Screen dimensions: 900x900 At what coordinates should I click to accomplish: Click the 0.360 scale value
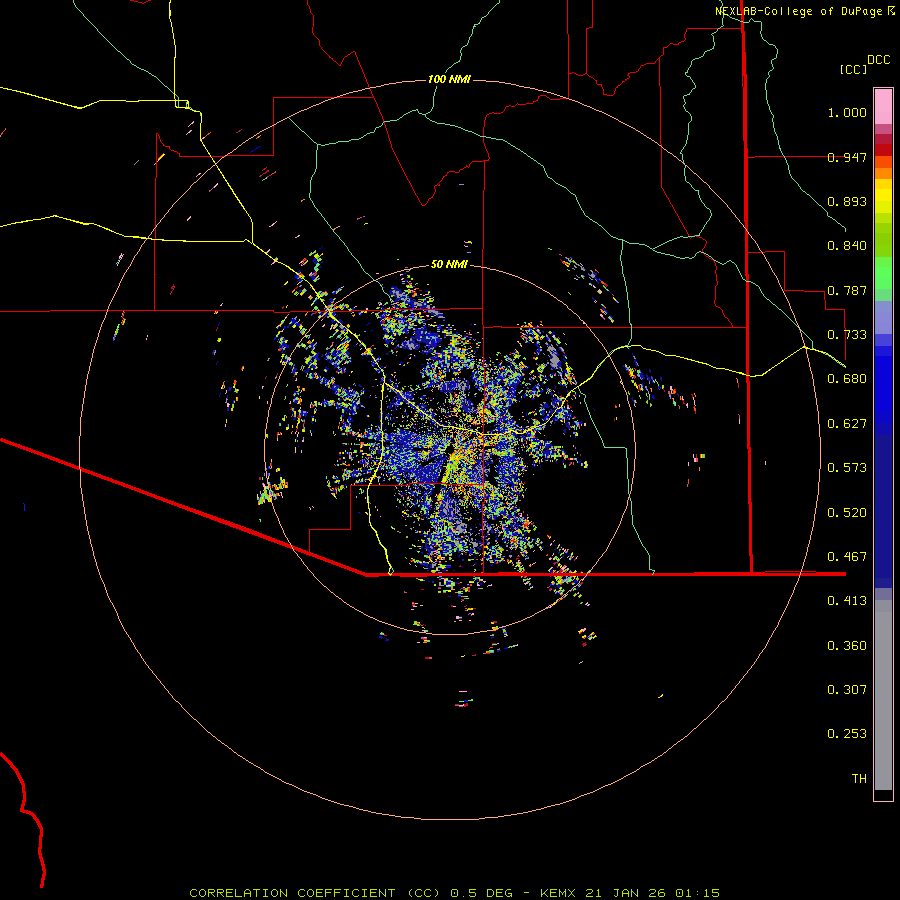(847, 646)
